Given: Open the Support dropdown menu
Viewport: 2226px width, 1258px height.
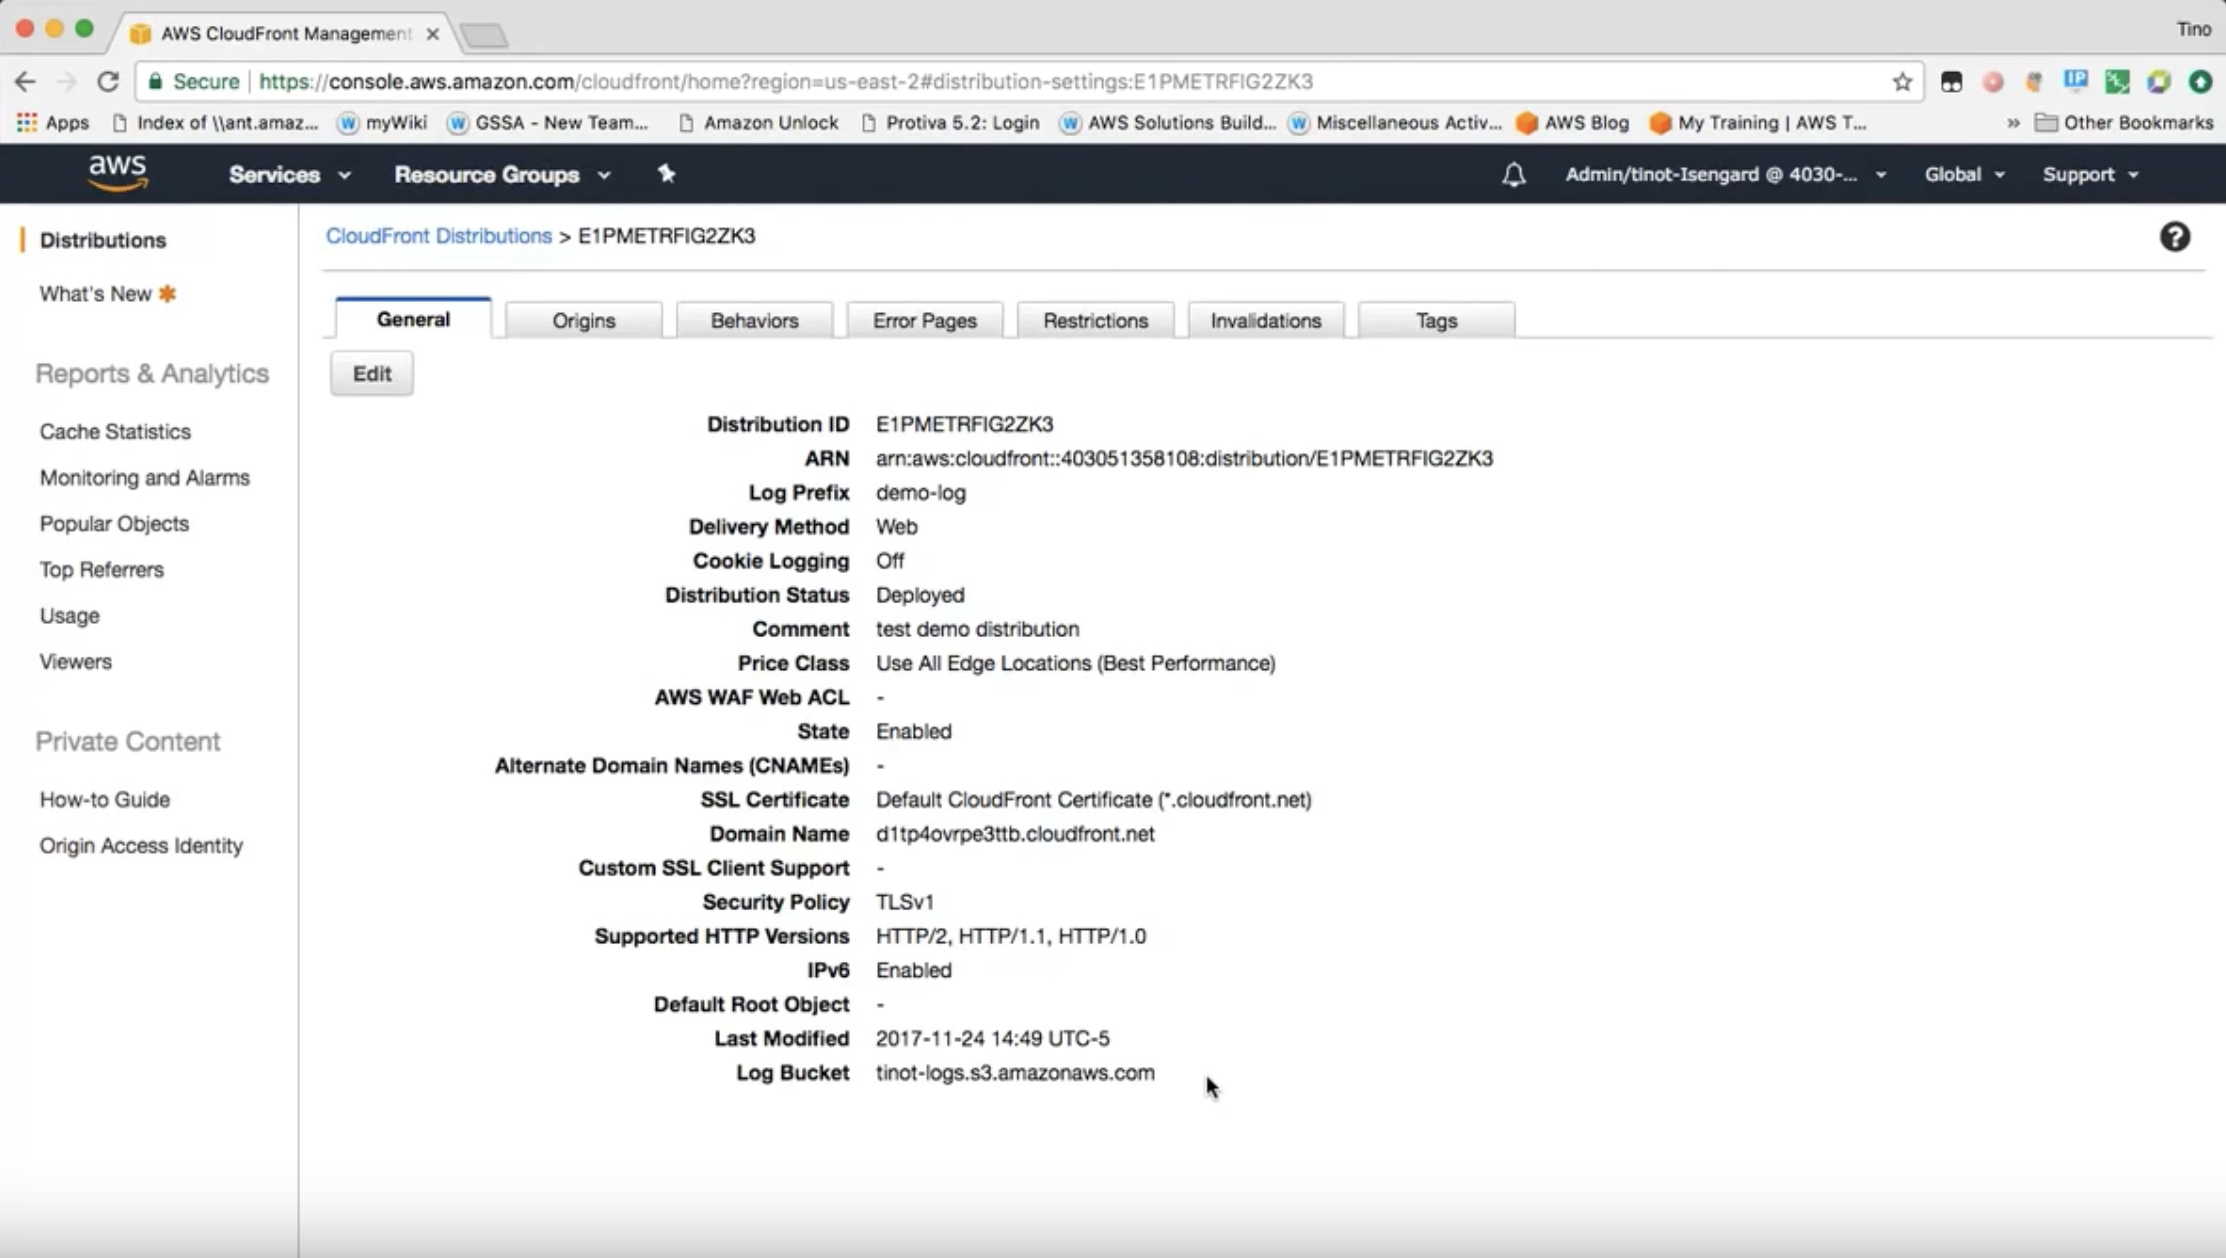Looking at the screenshot, I should coord(2089,175).
